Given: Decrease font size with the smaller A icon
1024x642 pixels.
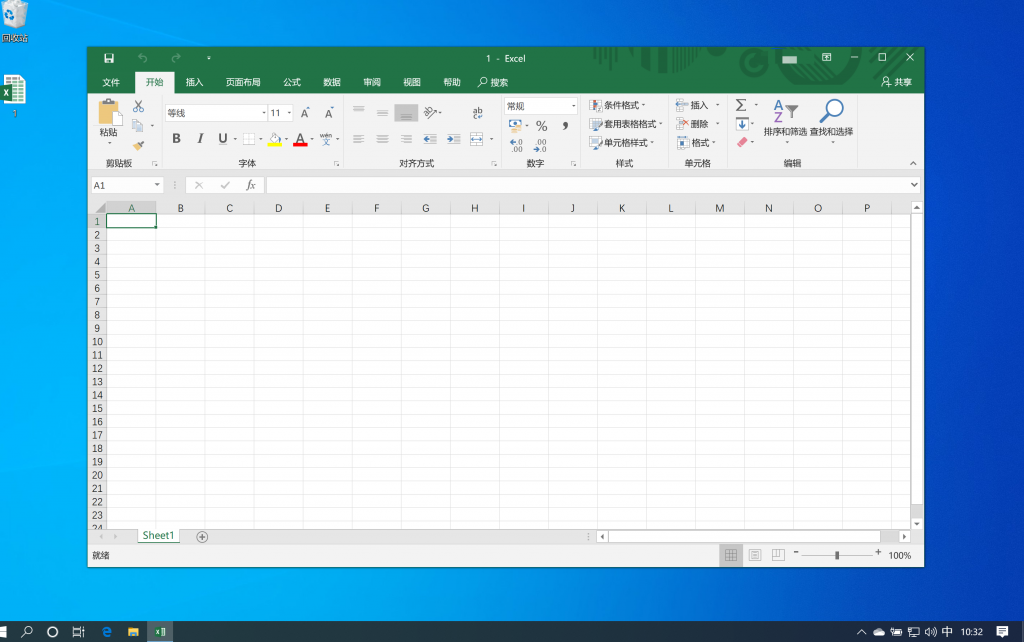Looking at the screenshot, I should [329, 113].
